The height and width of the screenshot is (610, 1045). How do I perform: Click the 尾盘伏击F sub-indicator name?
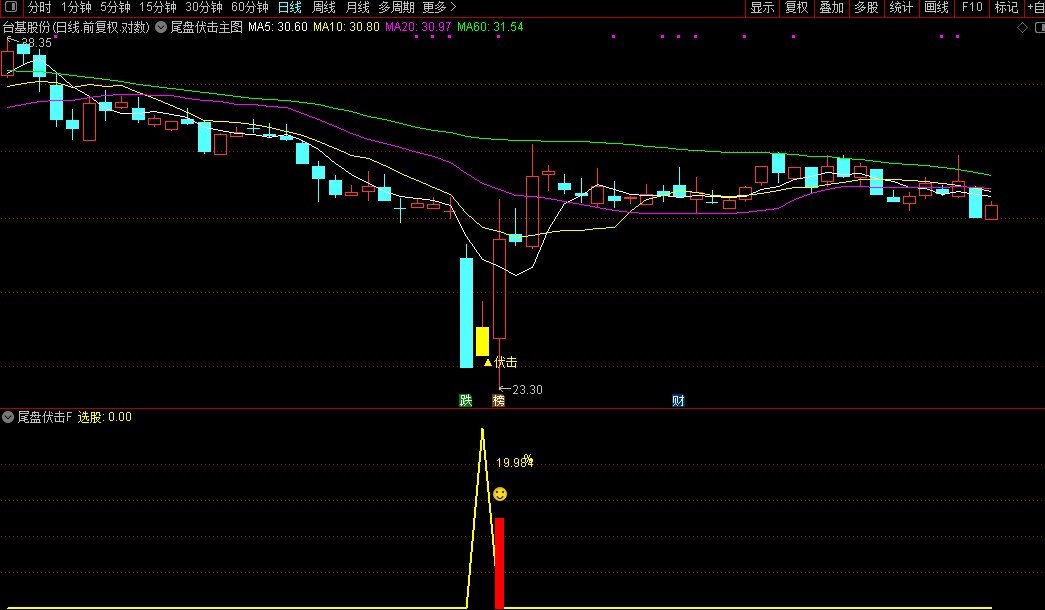pyautogui.click(x=45, y=417)
